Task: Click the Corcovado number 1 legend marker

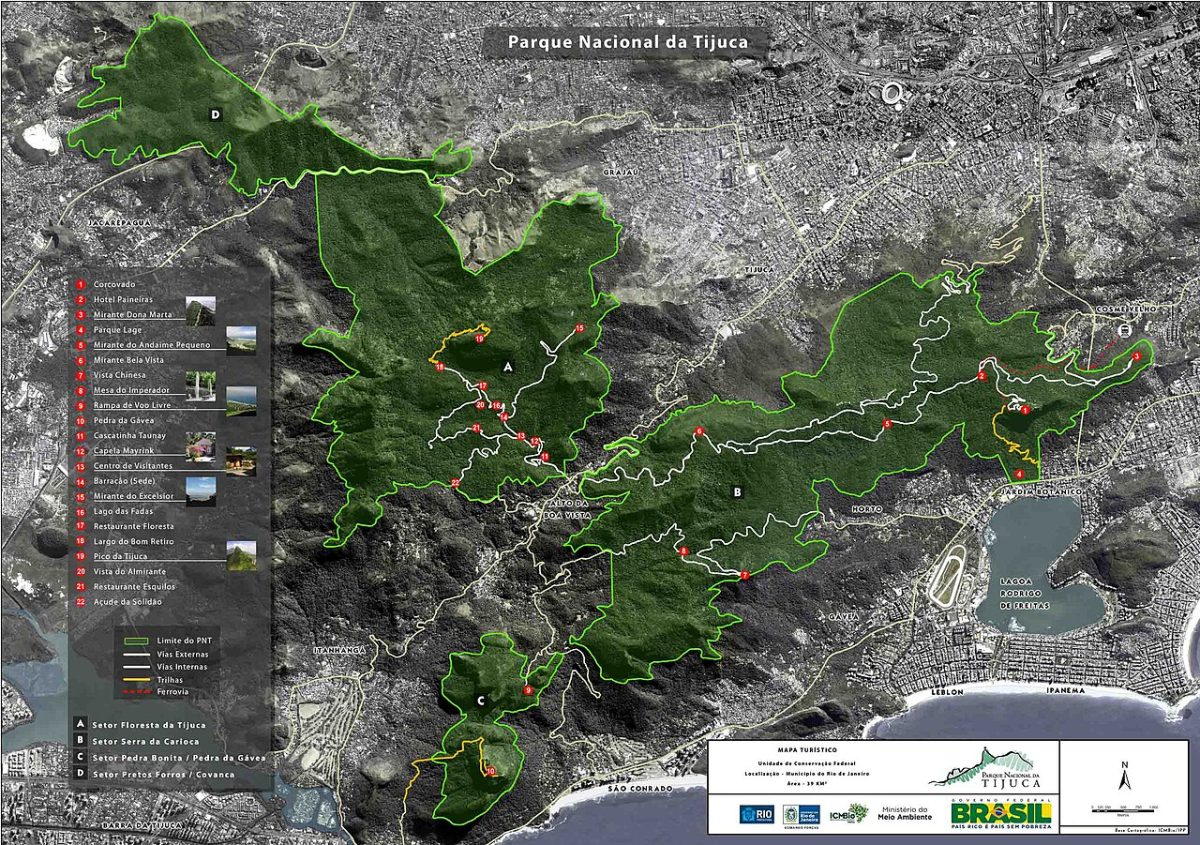Action: (79, 285)
